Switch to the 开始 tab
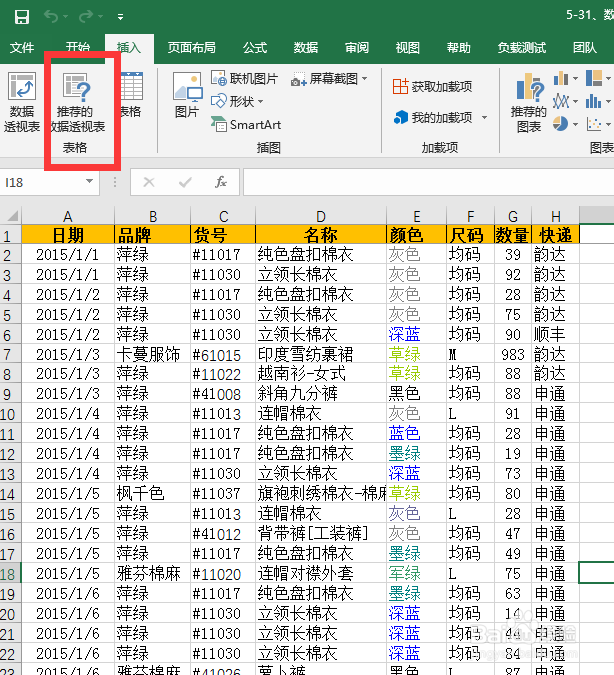The width and height of the screenshot is (614, 675). pos(78,47)
